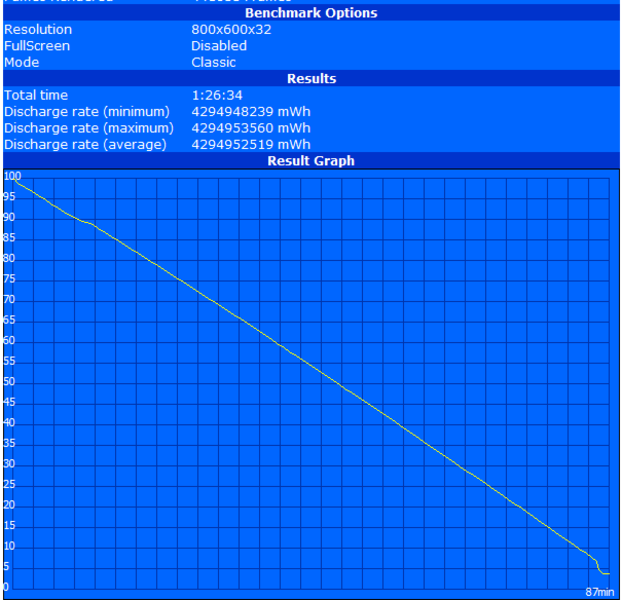The width and height of the screenshot is (622, 600).
Task: Click the Total time label
Action: (x=36, y=95)
